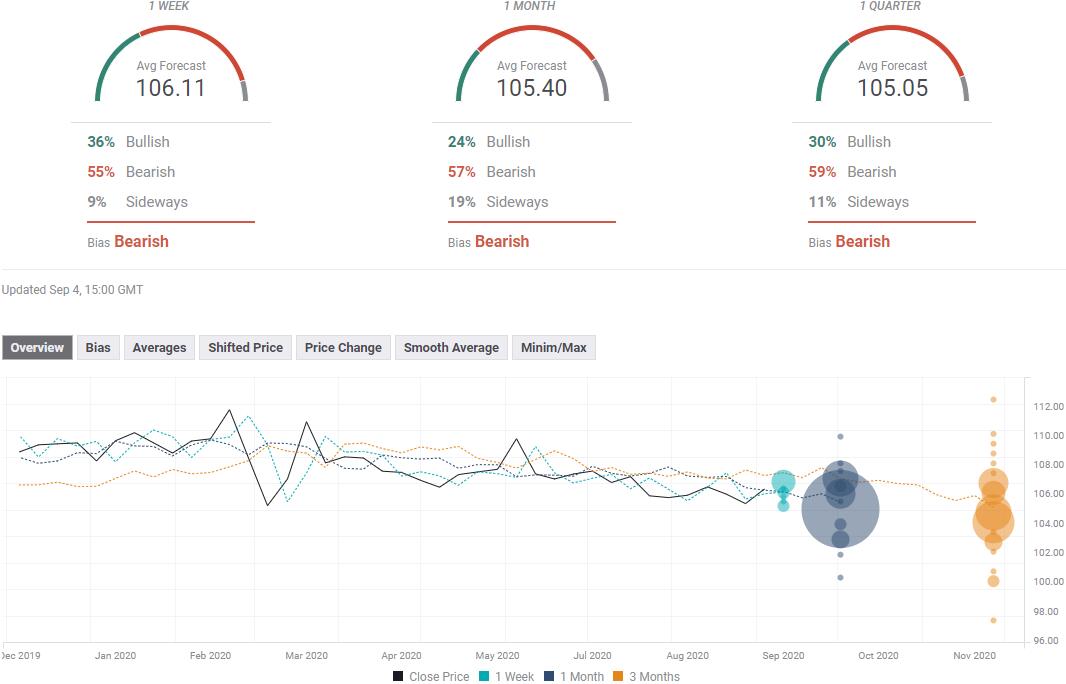Toggle the 1 Month legend entry
This screenshot has width=1066, height=684.
tap(574, 677)
